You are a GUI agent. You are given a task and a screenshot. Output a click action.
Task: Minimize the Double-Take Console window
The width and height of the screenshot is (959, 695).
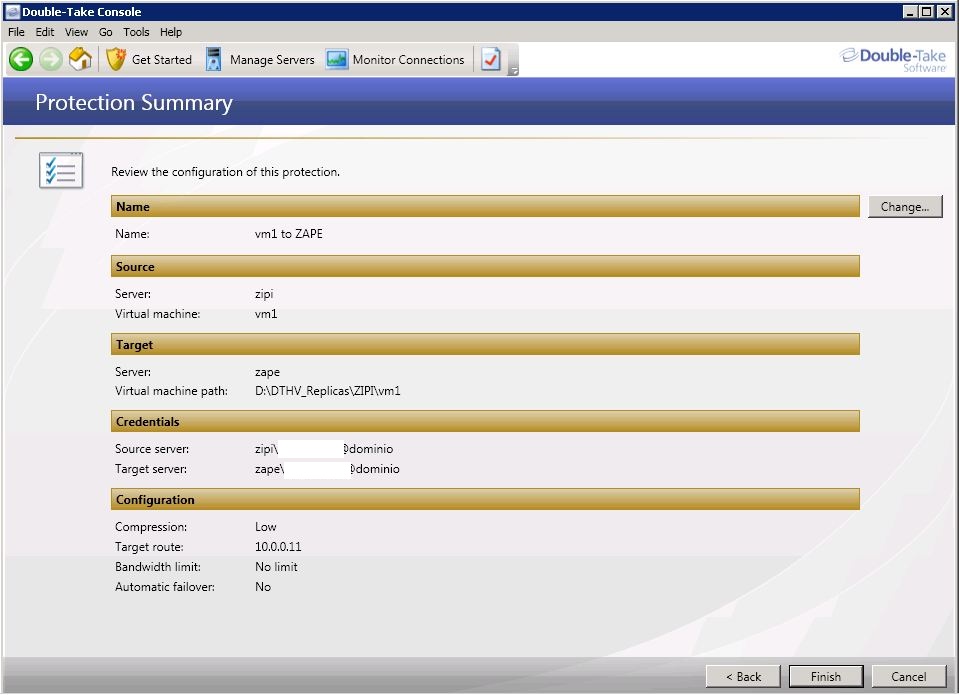pos(911,12)
